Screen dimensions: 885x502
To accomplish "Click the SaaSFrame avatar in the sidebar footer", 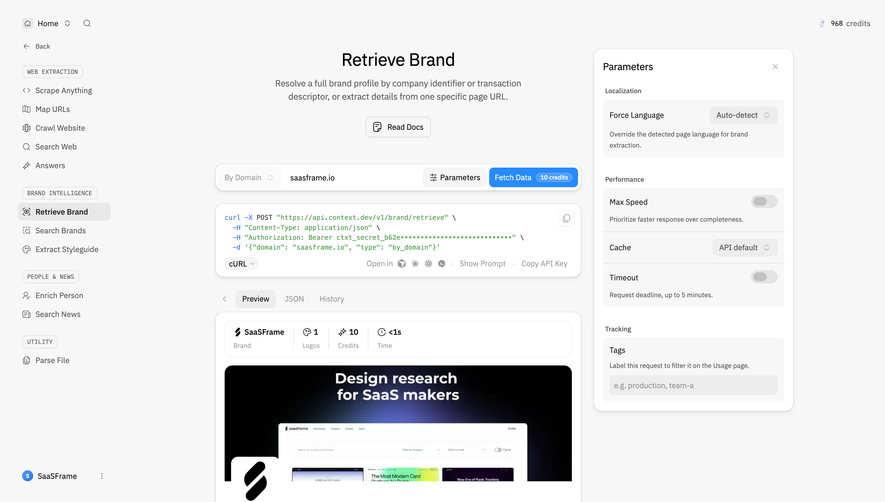I will click(28, 476).
